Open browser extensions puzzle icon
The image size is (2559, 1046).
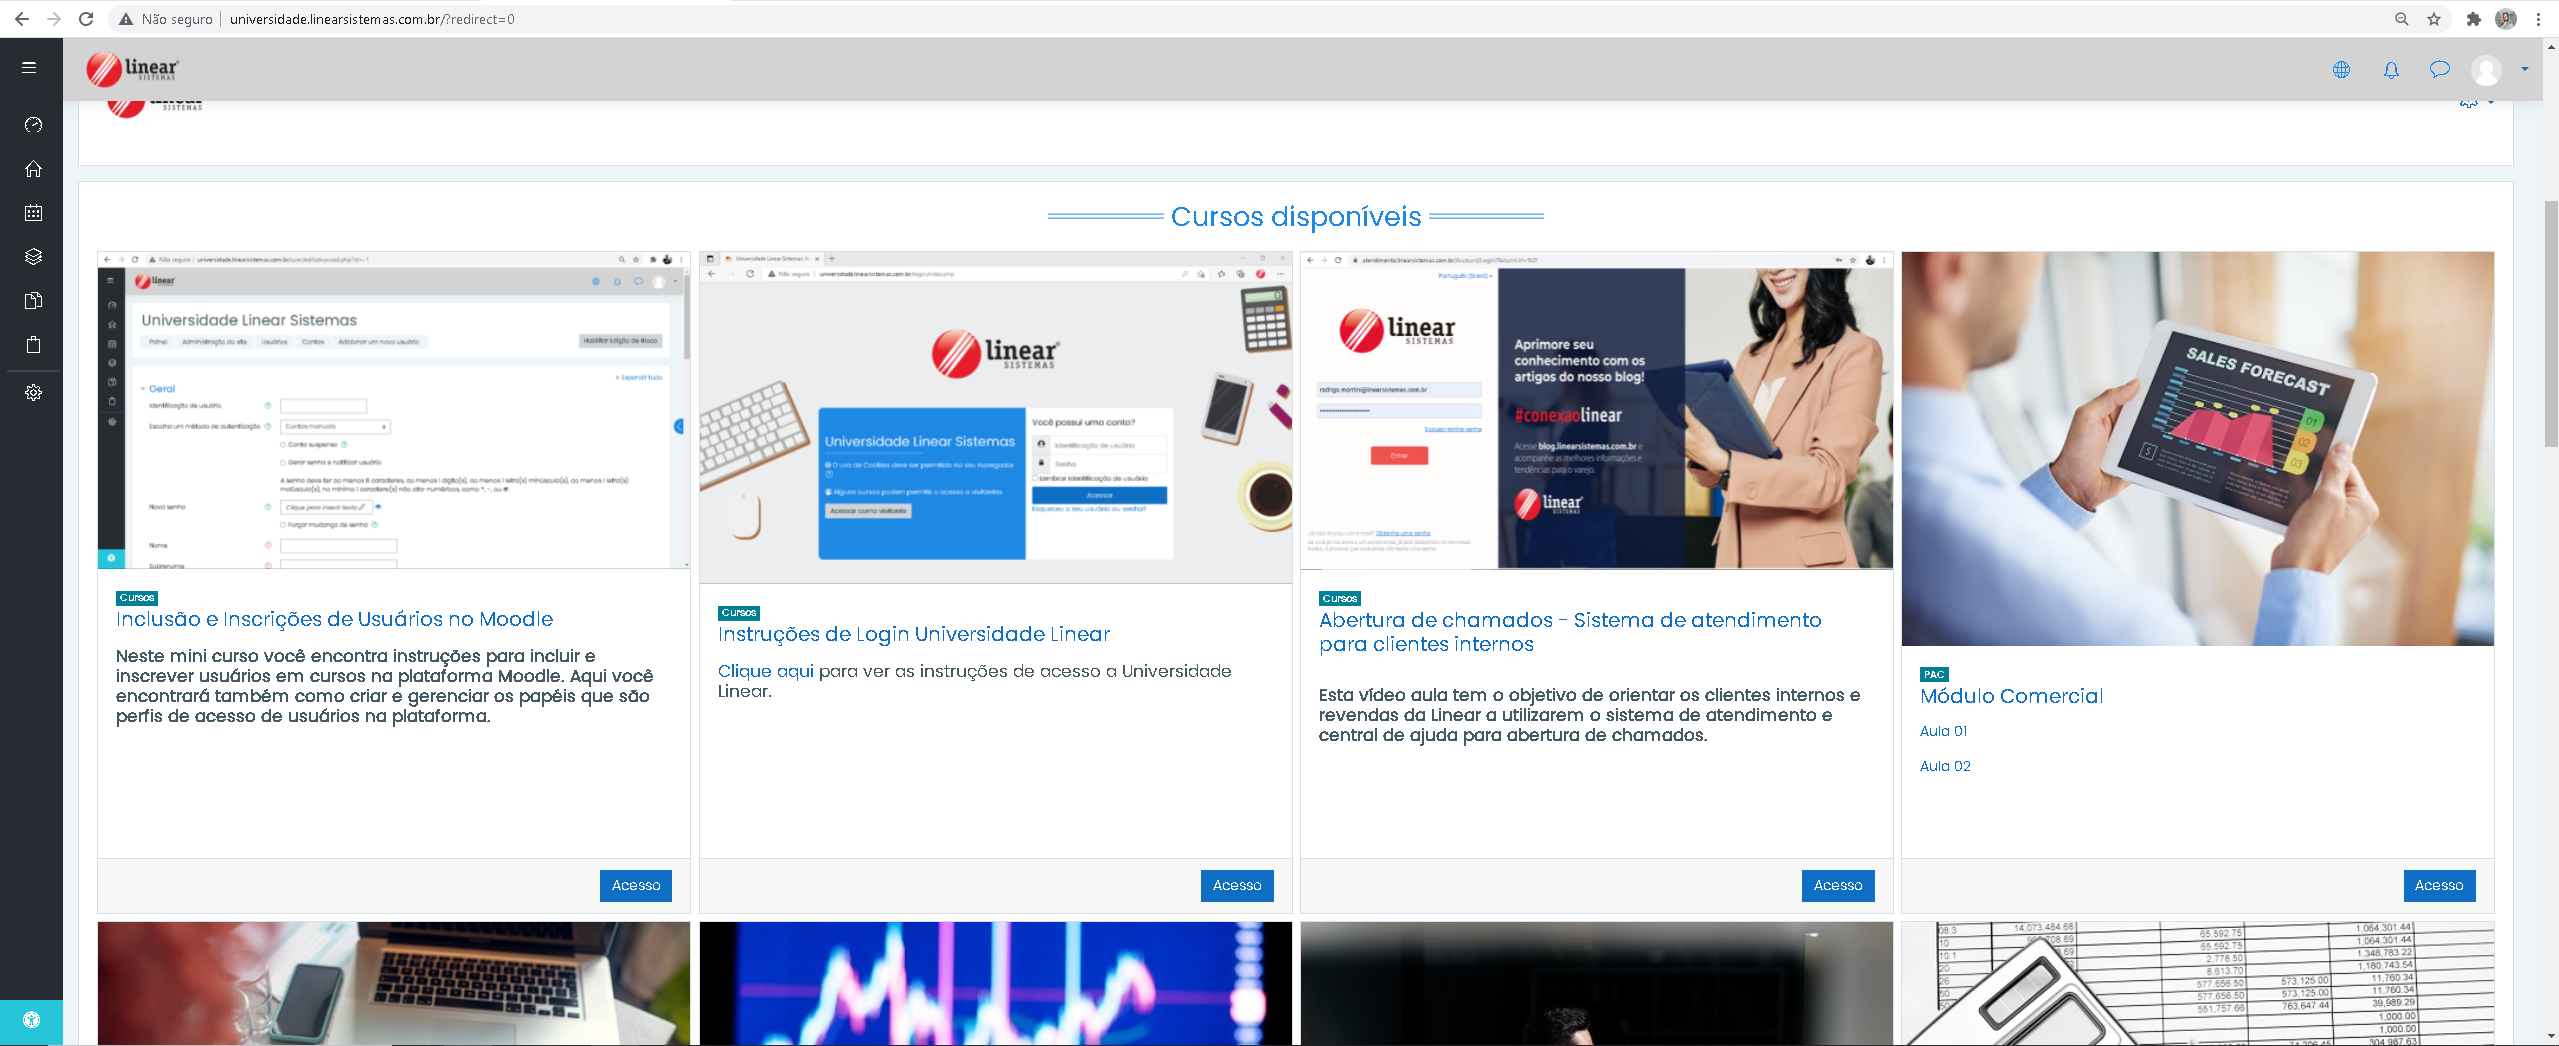pyautogui.click(x=2474, y=19)
